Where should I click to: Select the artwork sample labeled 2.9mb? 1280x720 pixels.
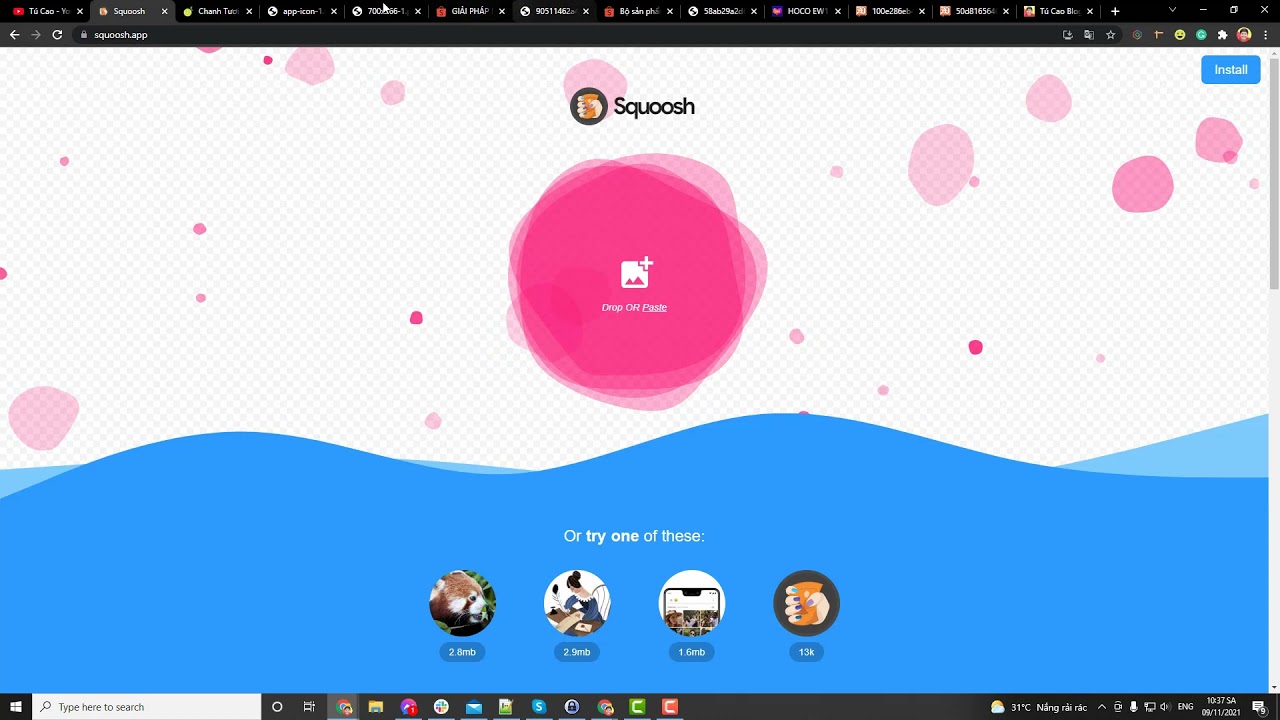click(577, 603)
